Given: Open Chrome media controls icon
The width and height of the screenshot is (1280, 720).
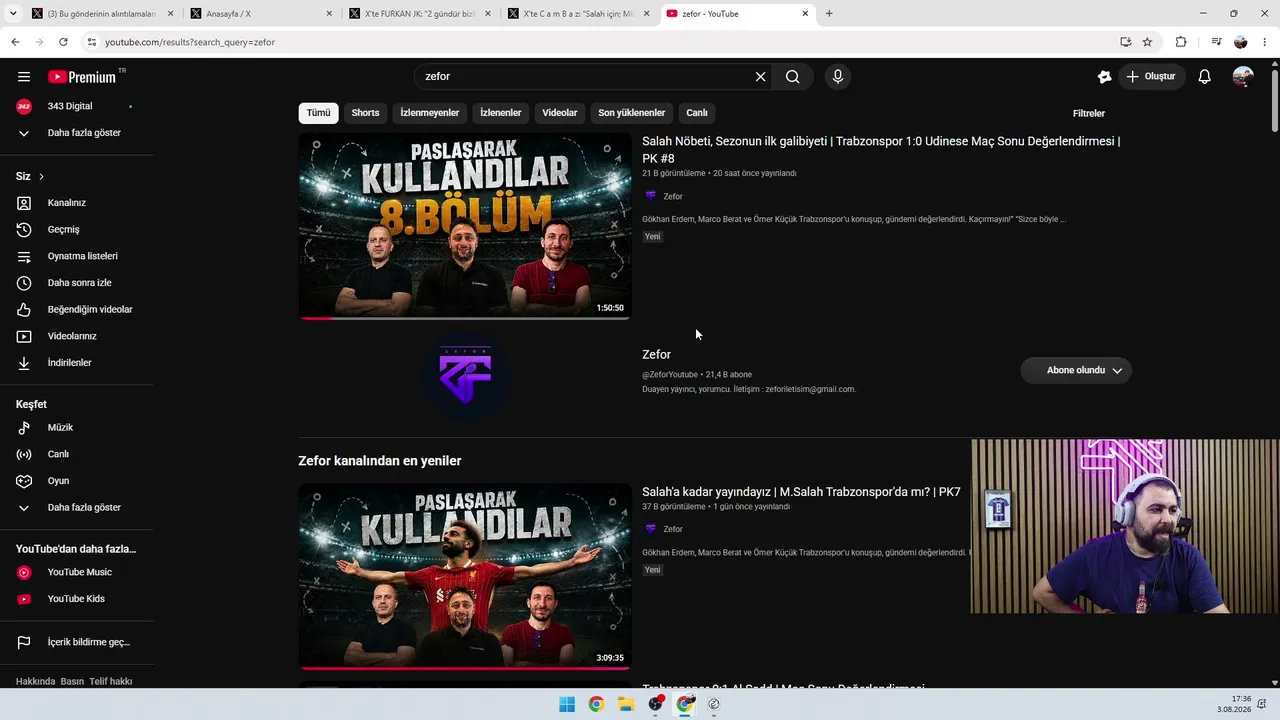Looking at the screenshot, I should pos(1216,42).
